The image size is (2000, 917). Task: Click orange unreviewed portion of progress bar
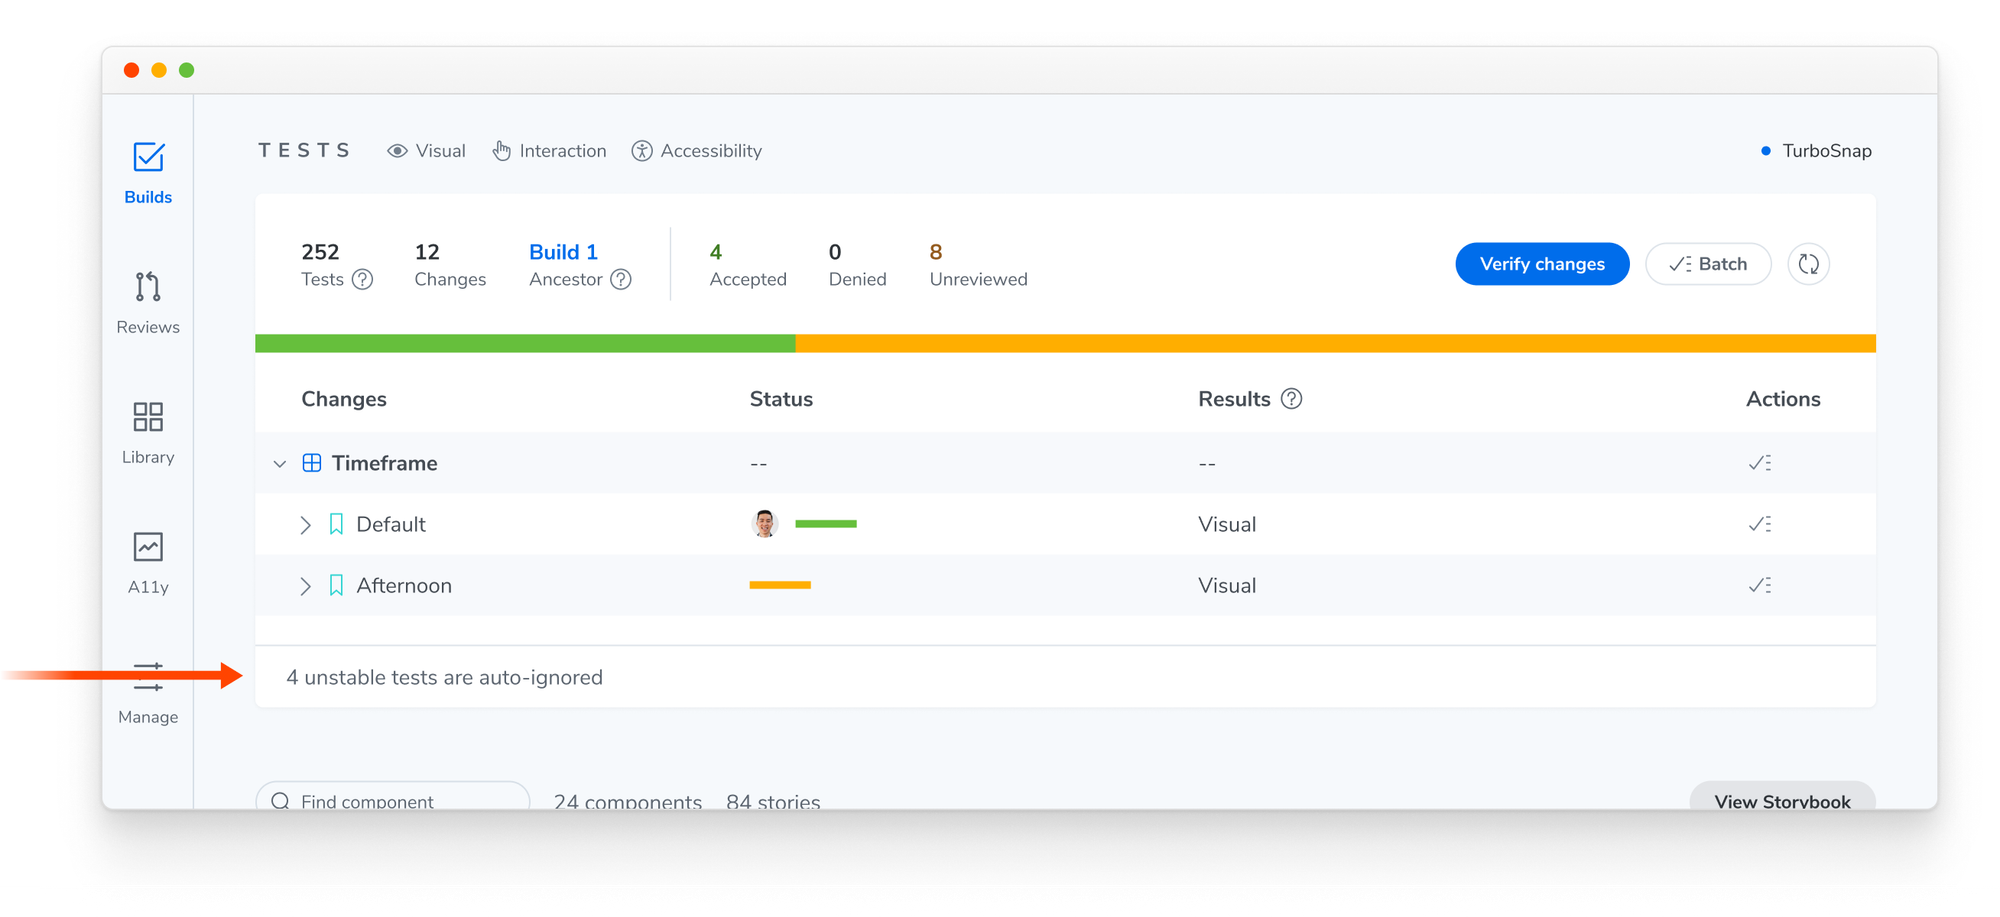(1335, 343)
